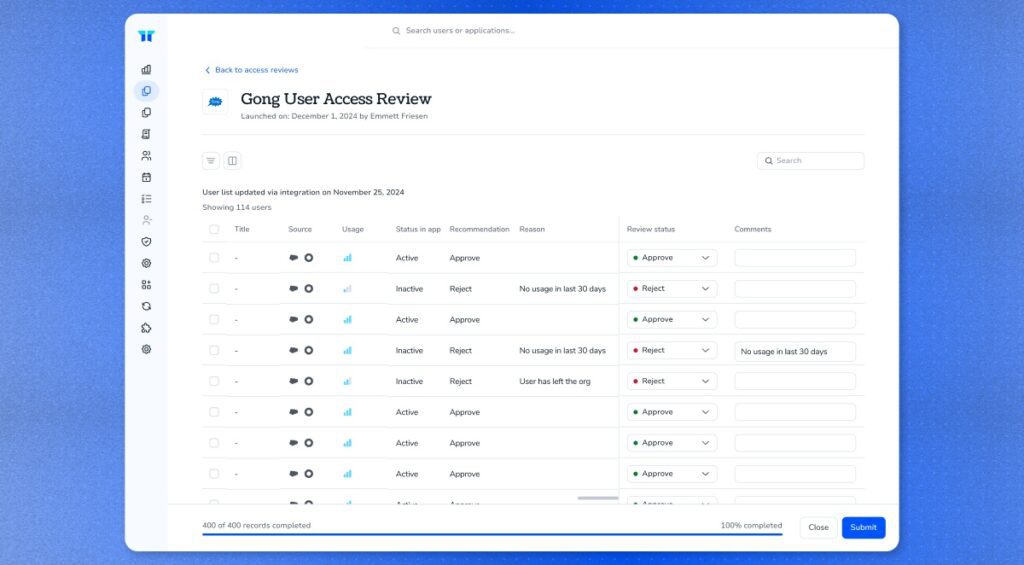Click the 'User has left the org' reason text
1024x565 pixels.
[554, 381]
